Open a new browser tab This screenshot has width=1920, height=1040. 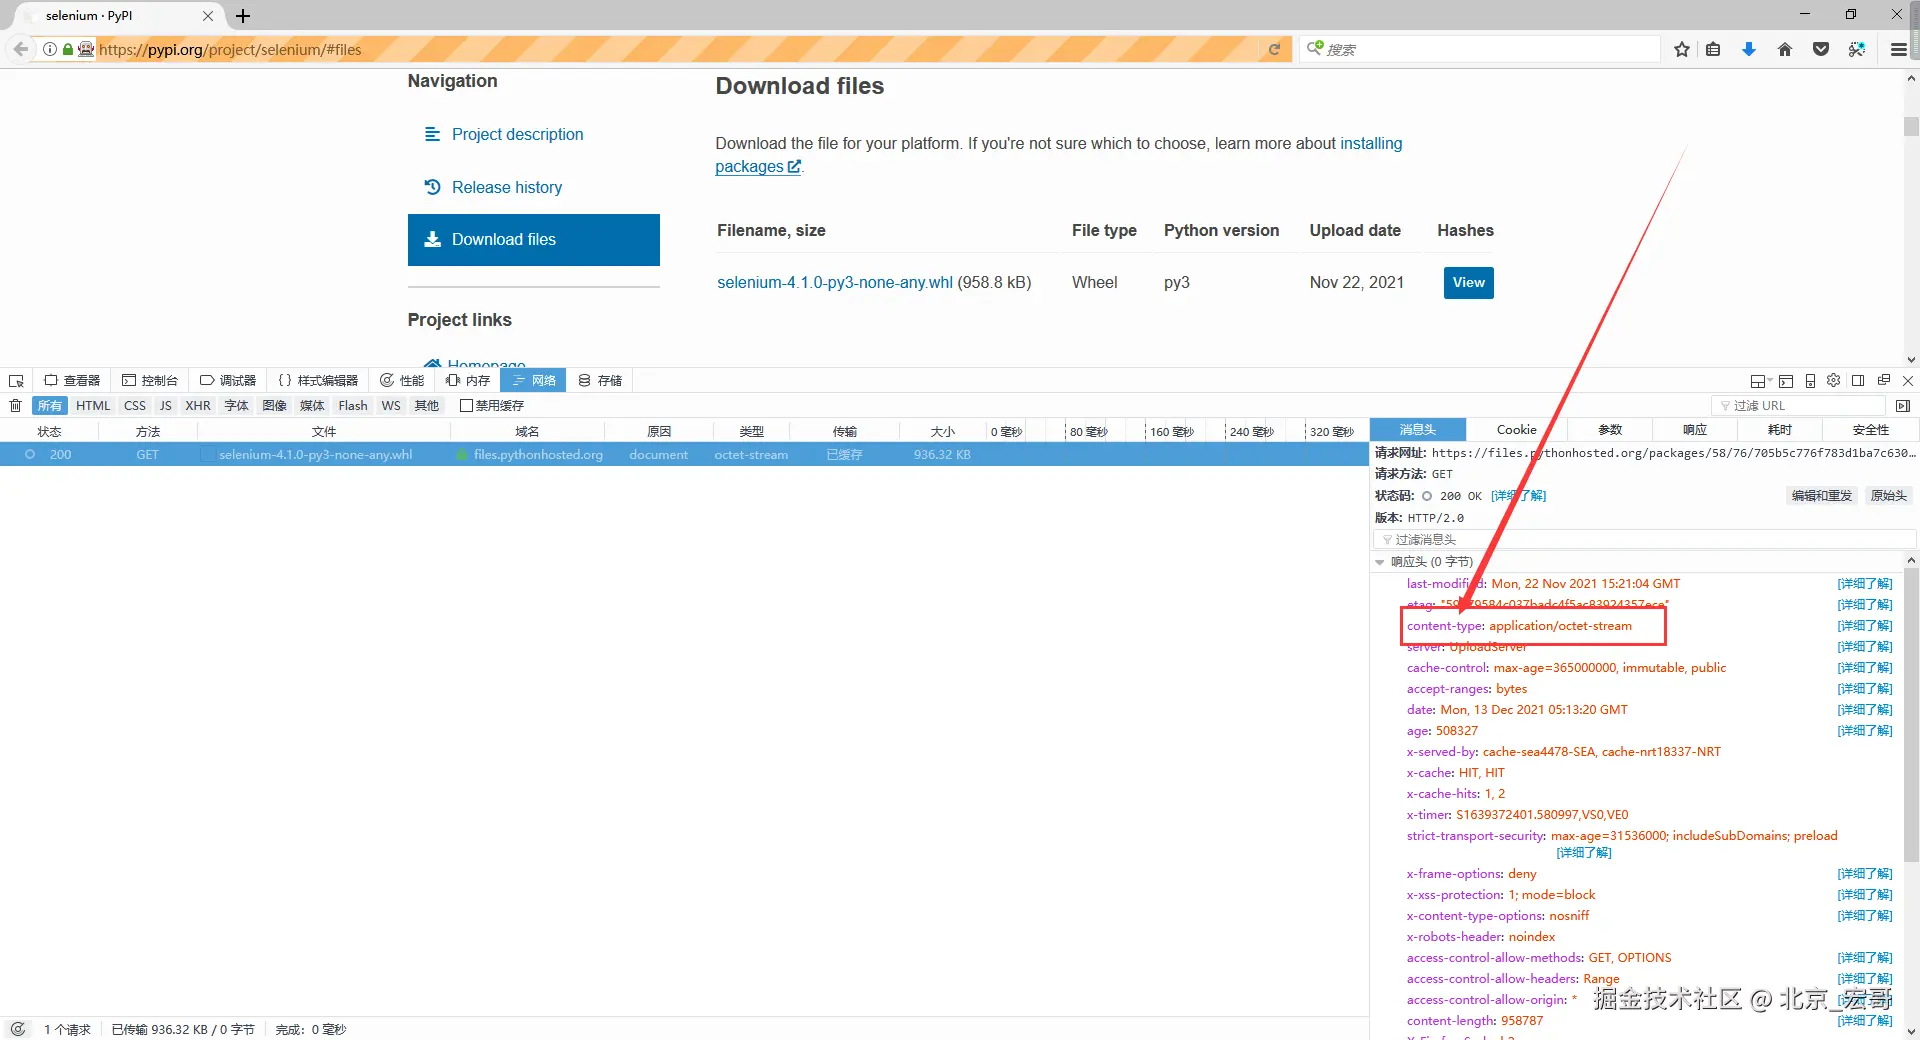(x=243, y=16)
